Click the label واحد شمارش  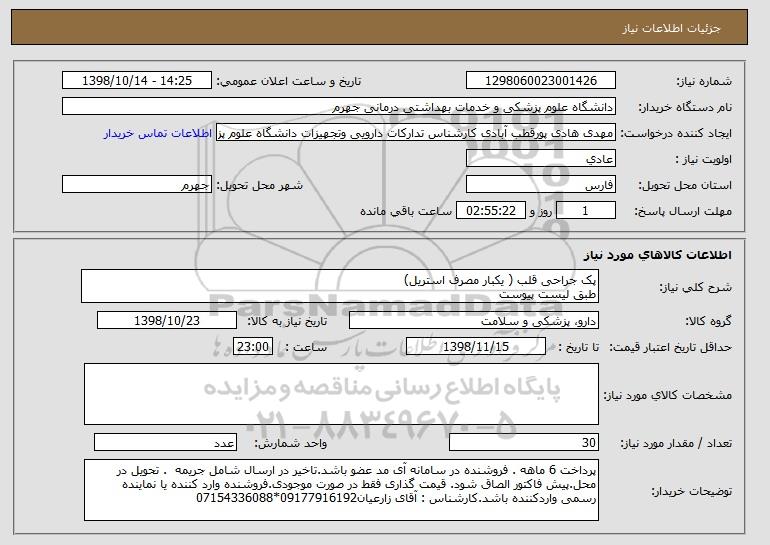click(x=290, y=443)
